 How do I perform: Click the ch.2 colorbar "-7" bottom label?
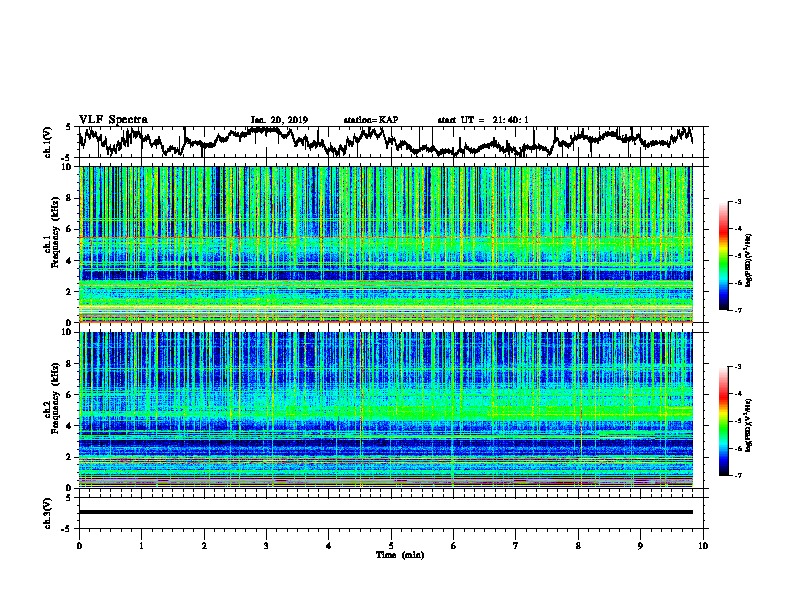(x=737, y=476)
